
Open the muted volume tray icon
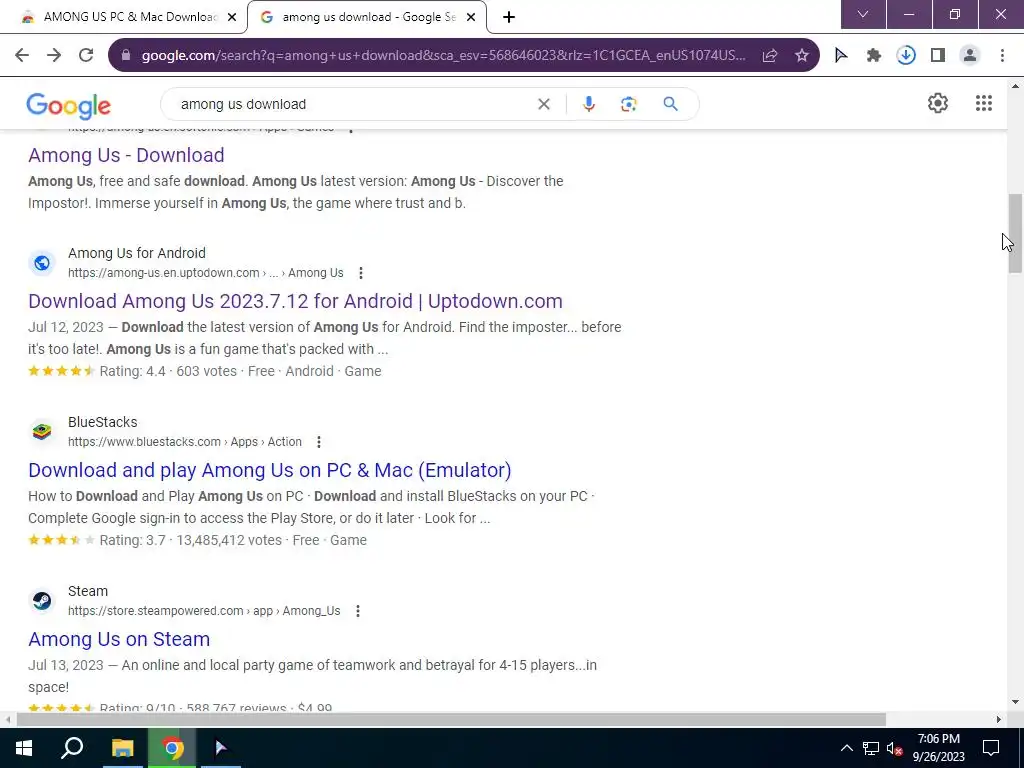tap(894, 748)
